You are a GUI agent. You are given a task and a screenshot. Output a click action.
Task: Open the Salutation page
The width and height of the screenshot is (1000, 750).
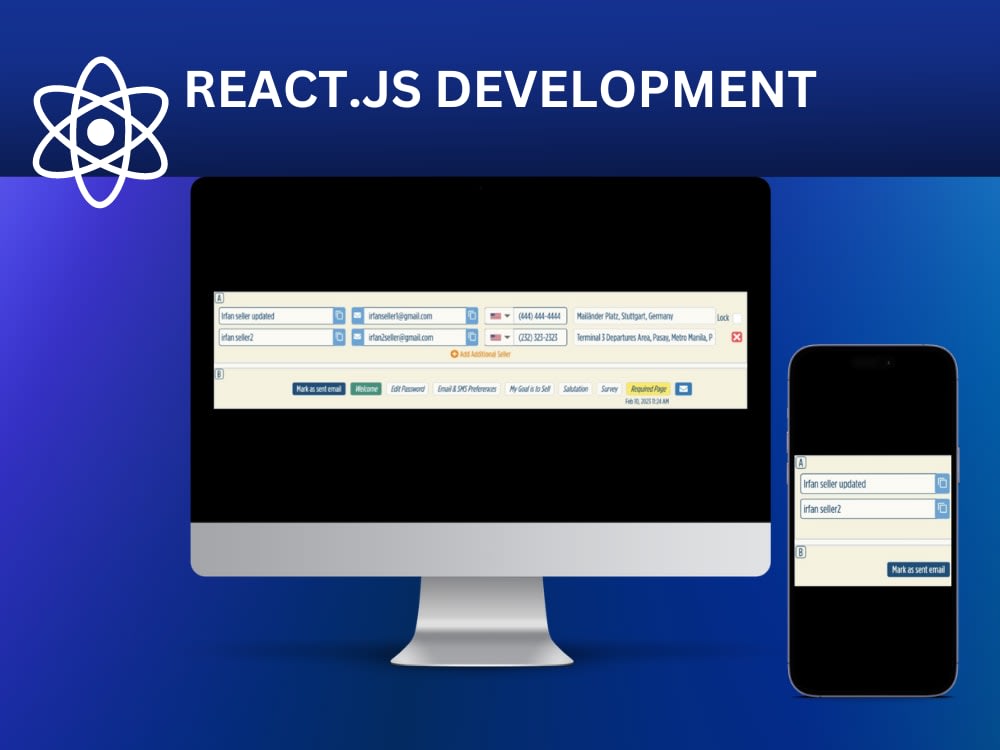(x=575, y=388)
